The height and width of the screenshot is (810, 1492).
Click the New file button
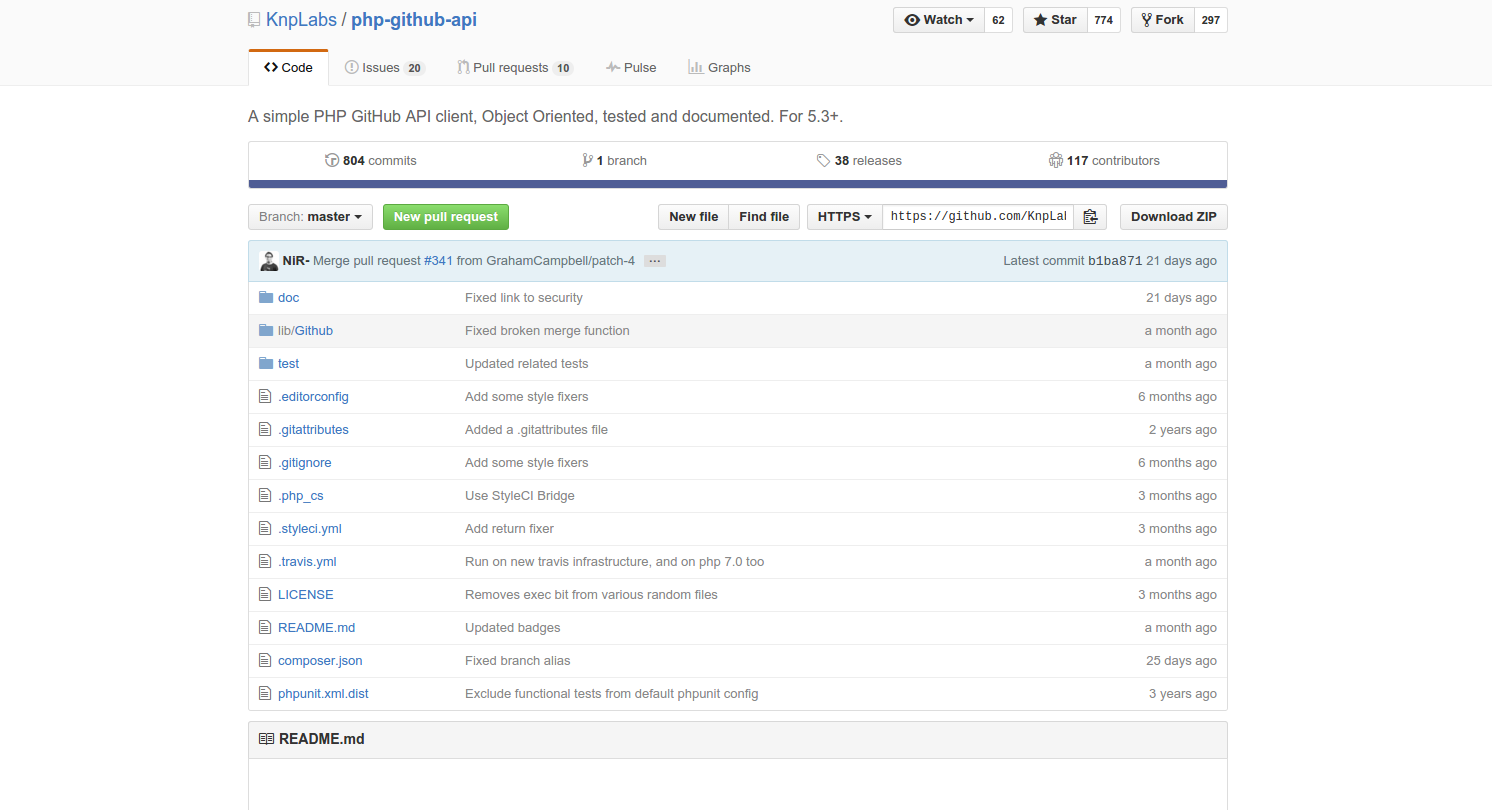click(693, 217)
